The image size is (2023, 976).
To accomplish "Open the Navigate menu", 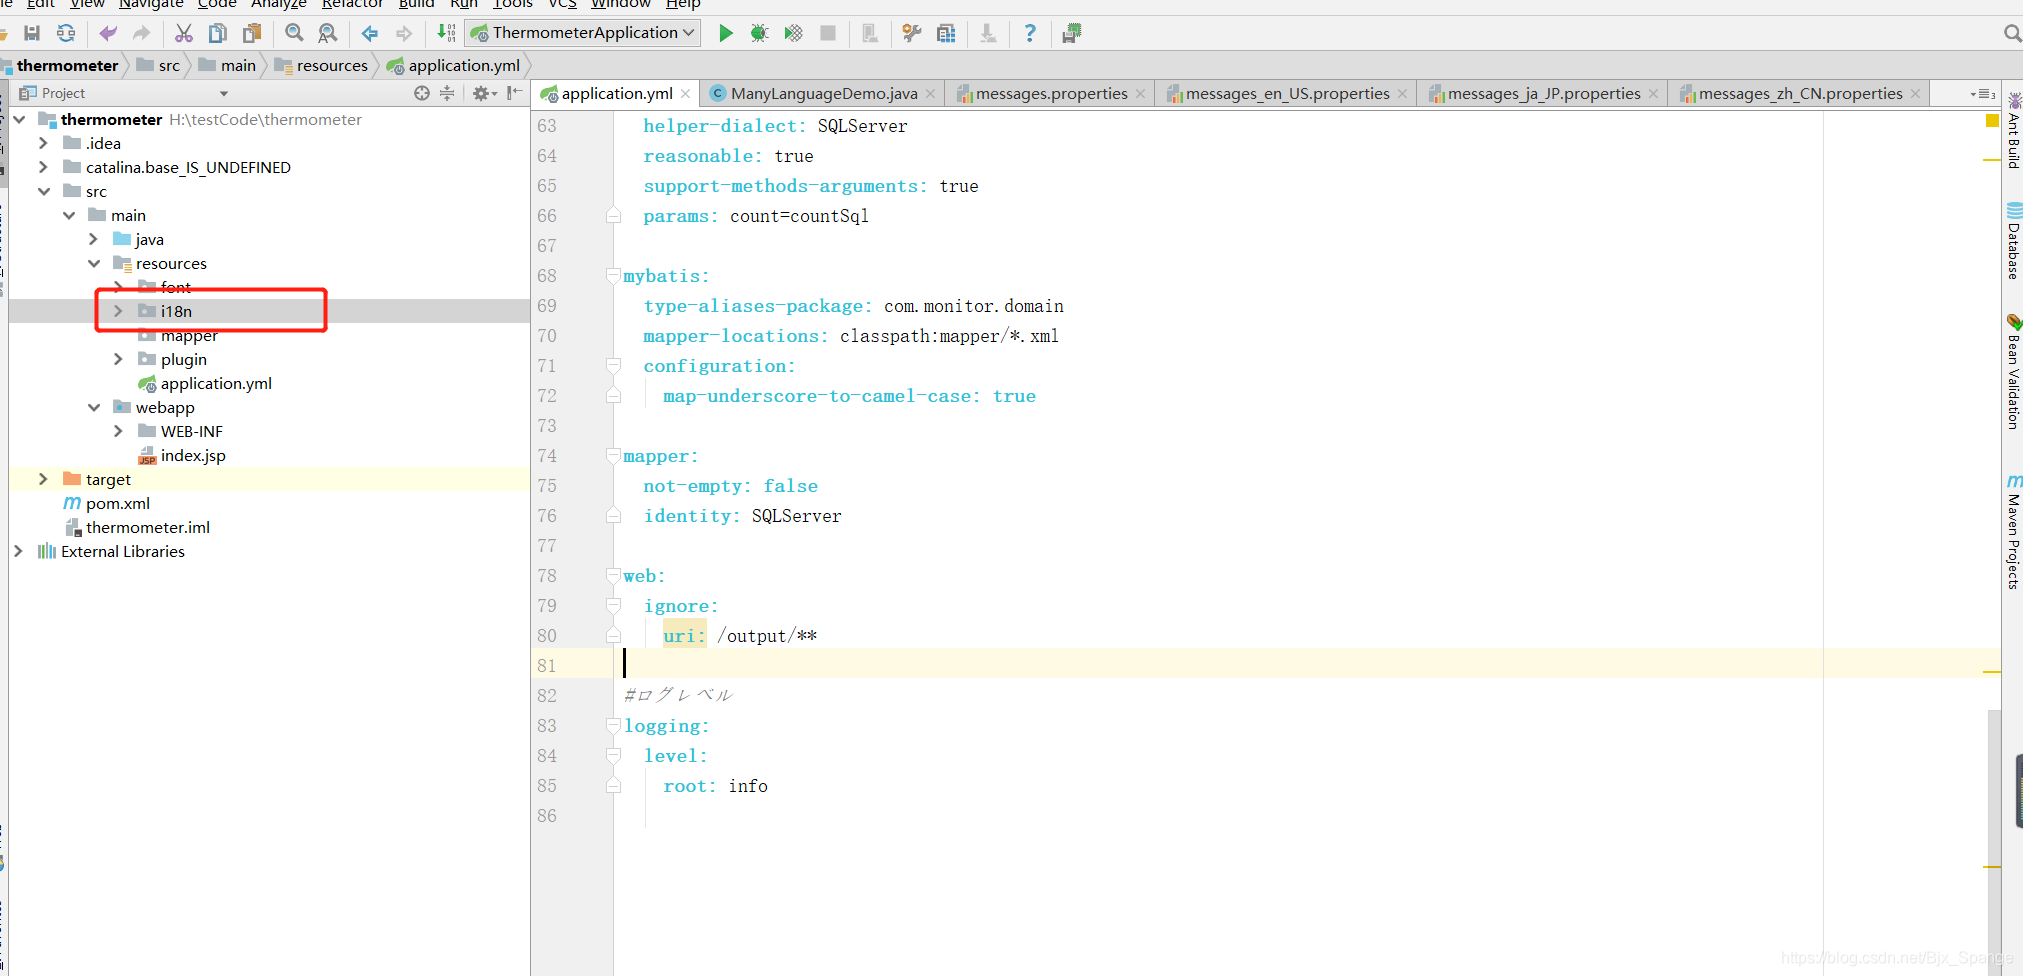I will pos(151,4).
